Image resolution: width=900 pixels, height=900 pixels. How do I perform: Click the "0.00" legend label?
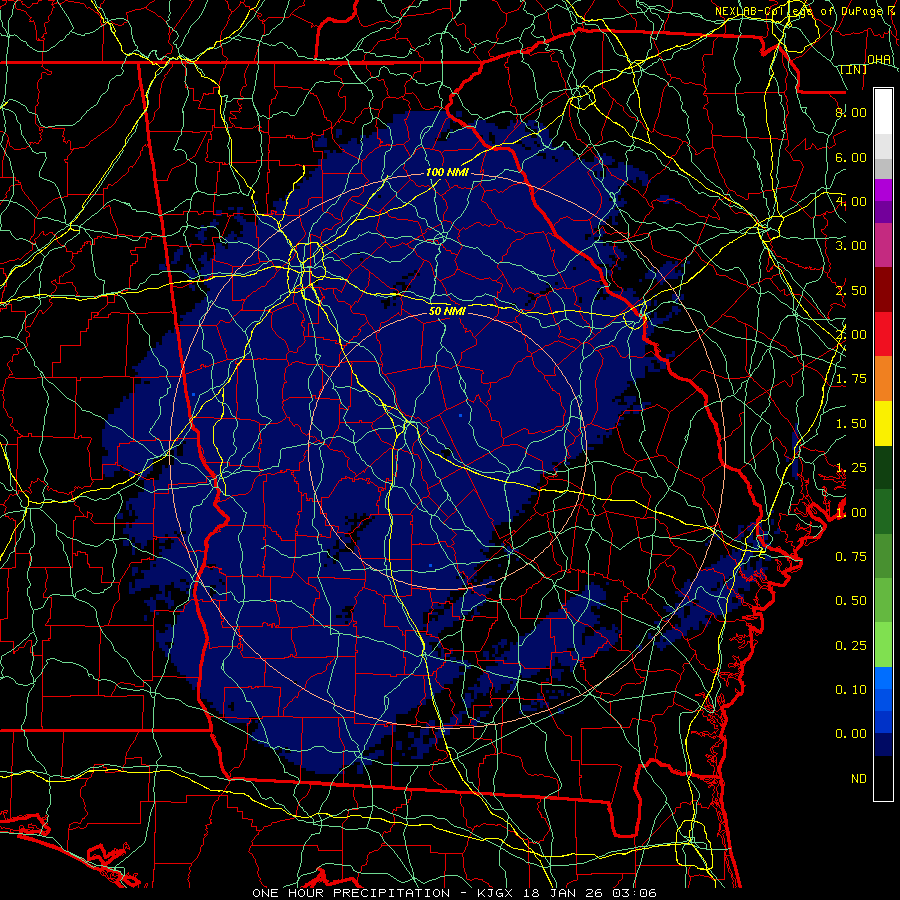click(x=851, y=734)
